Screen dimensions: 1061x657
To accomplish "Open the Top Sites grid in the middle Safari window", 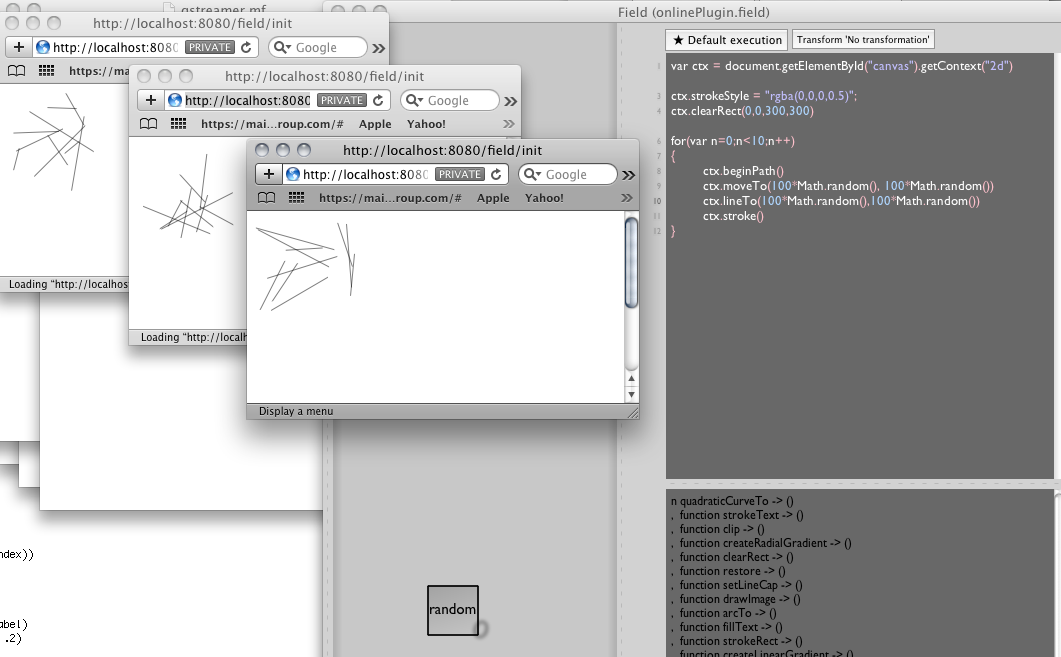I will tap(179, 124).
